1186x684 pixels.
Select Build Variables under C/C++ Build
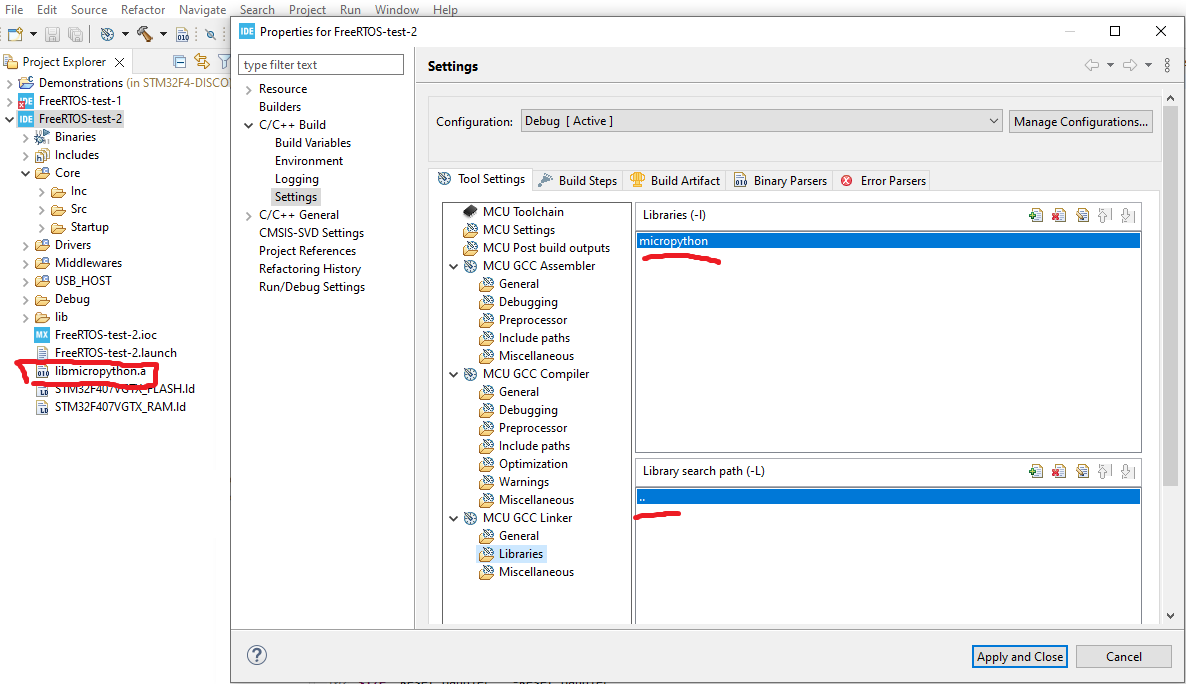(312, 143)
